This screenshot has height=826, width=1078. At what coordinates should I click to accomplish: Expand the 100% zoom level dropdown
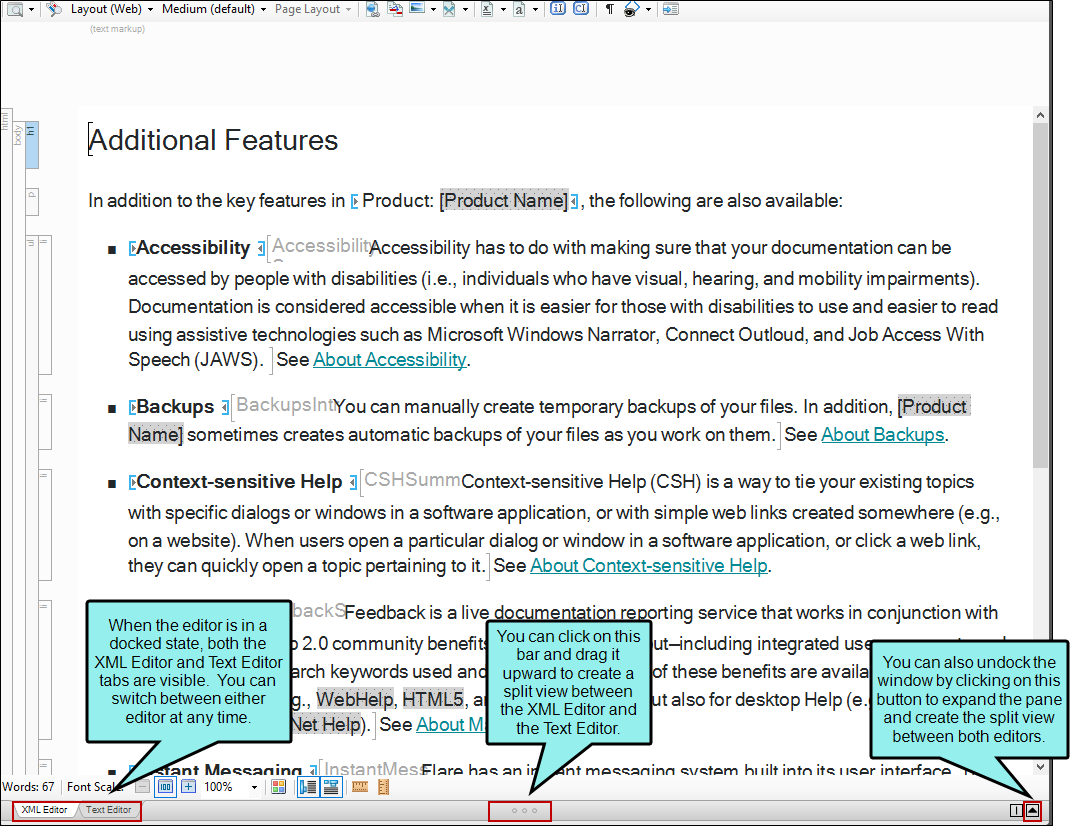click(x=254, y=788)
